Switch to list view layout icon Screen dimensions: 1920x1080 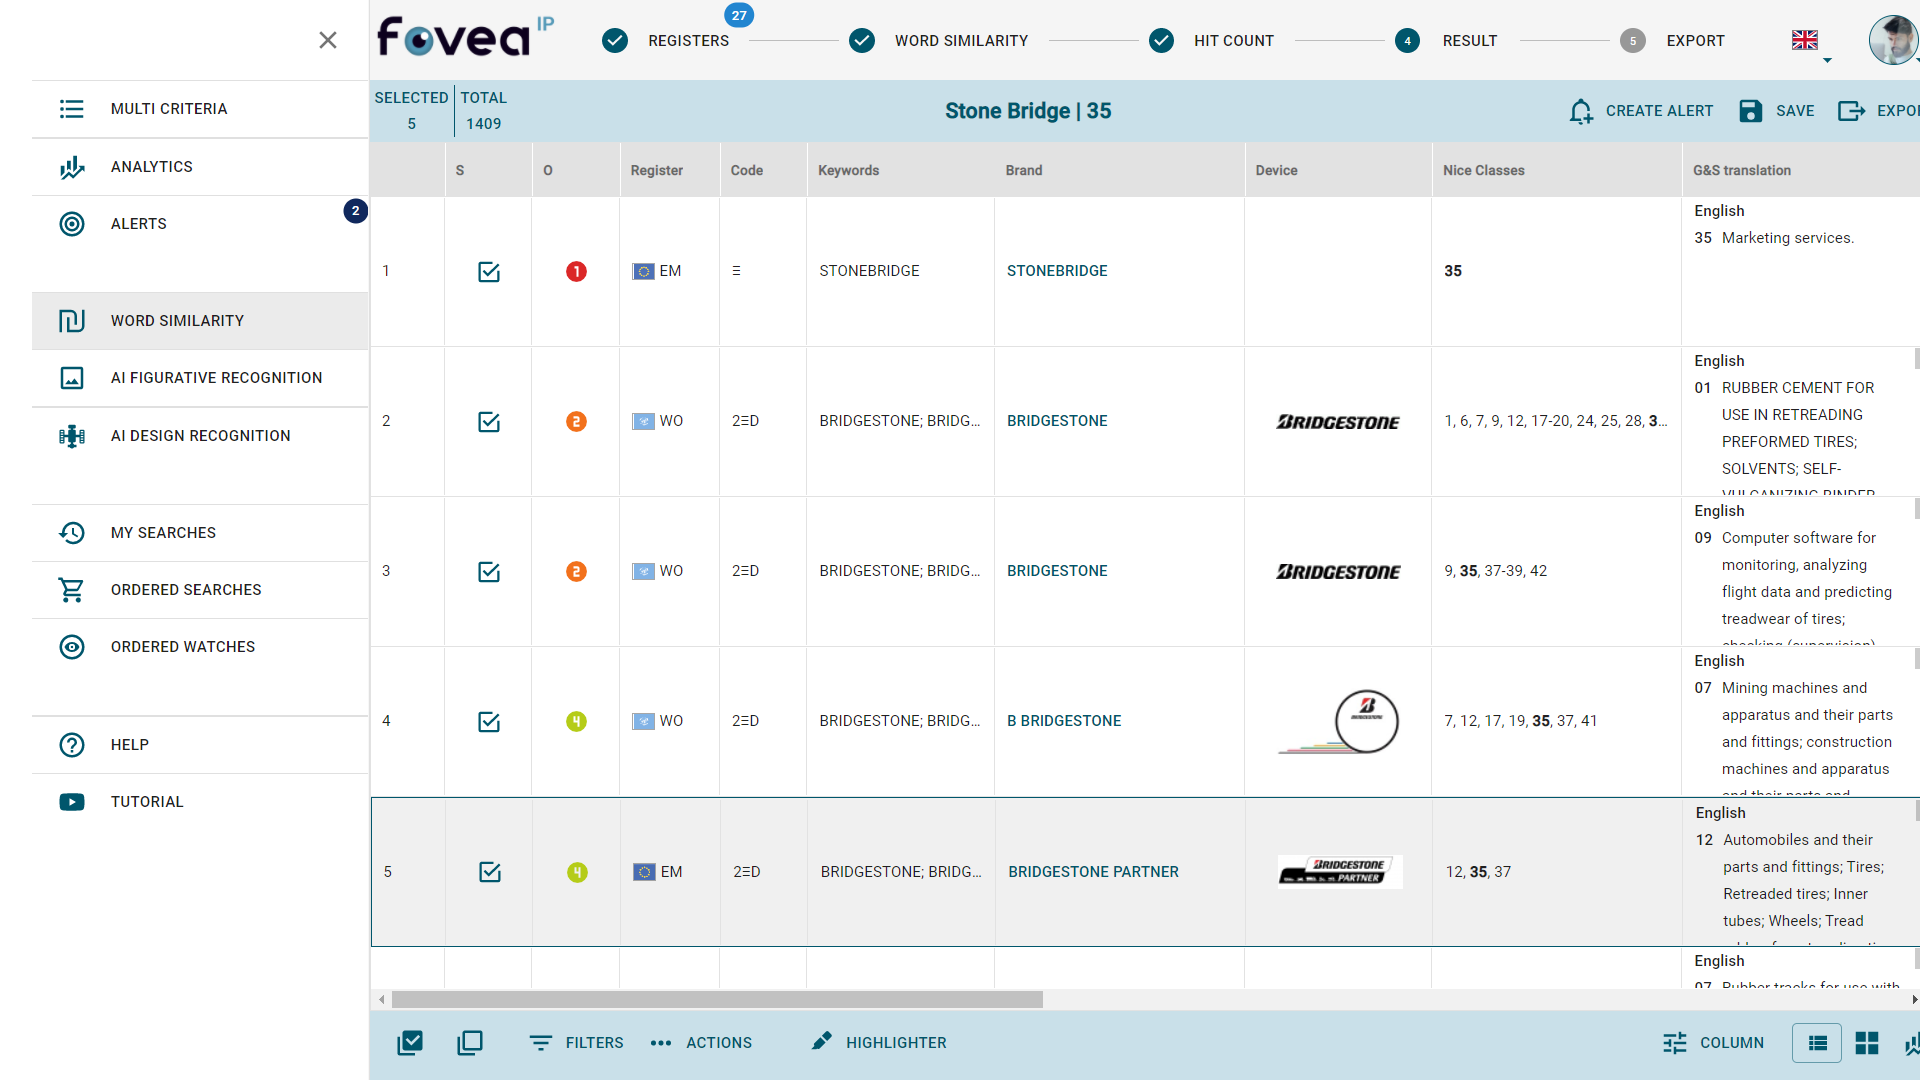point(1817,1043)
